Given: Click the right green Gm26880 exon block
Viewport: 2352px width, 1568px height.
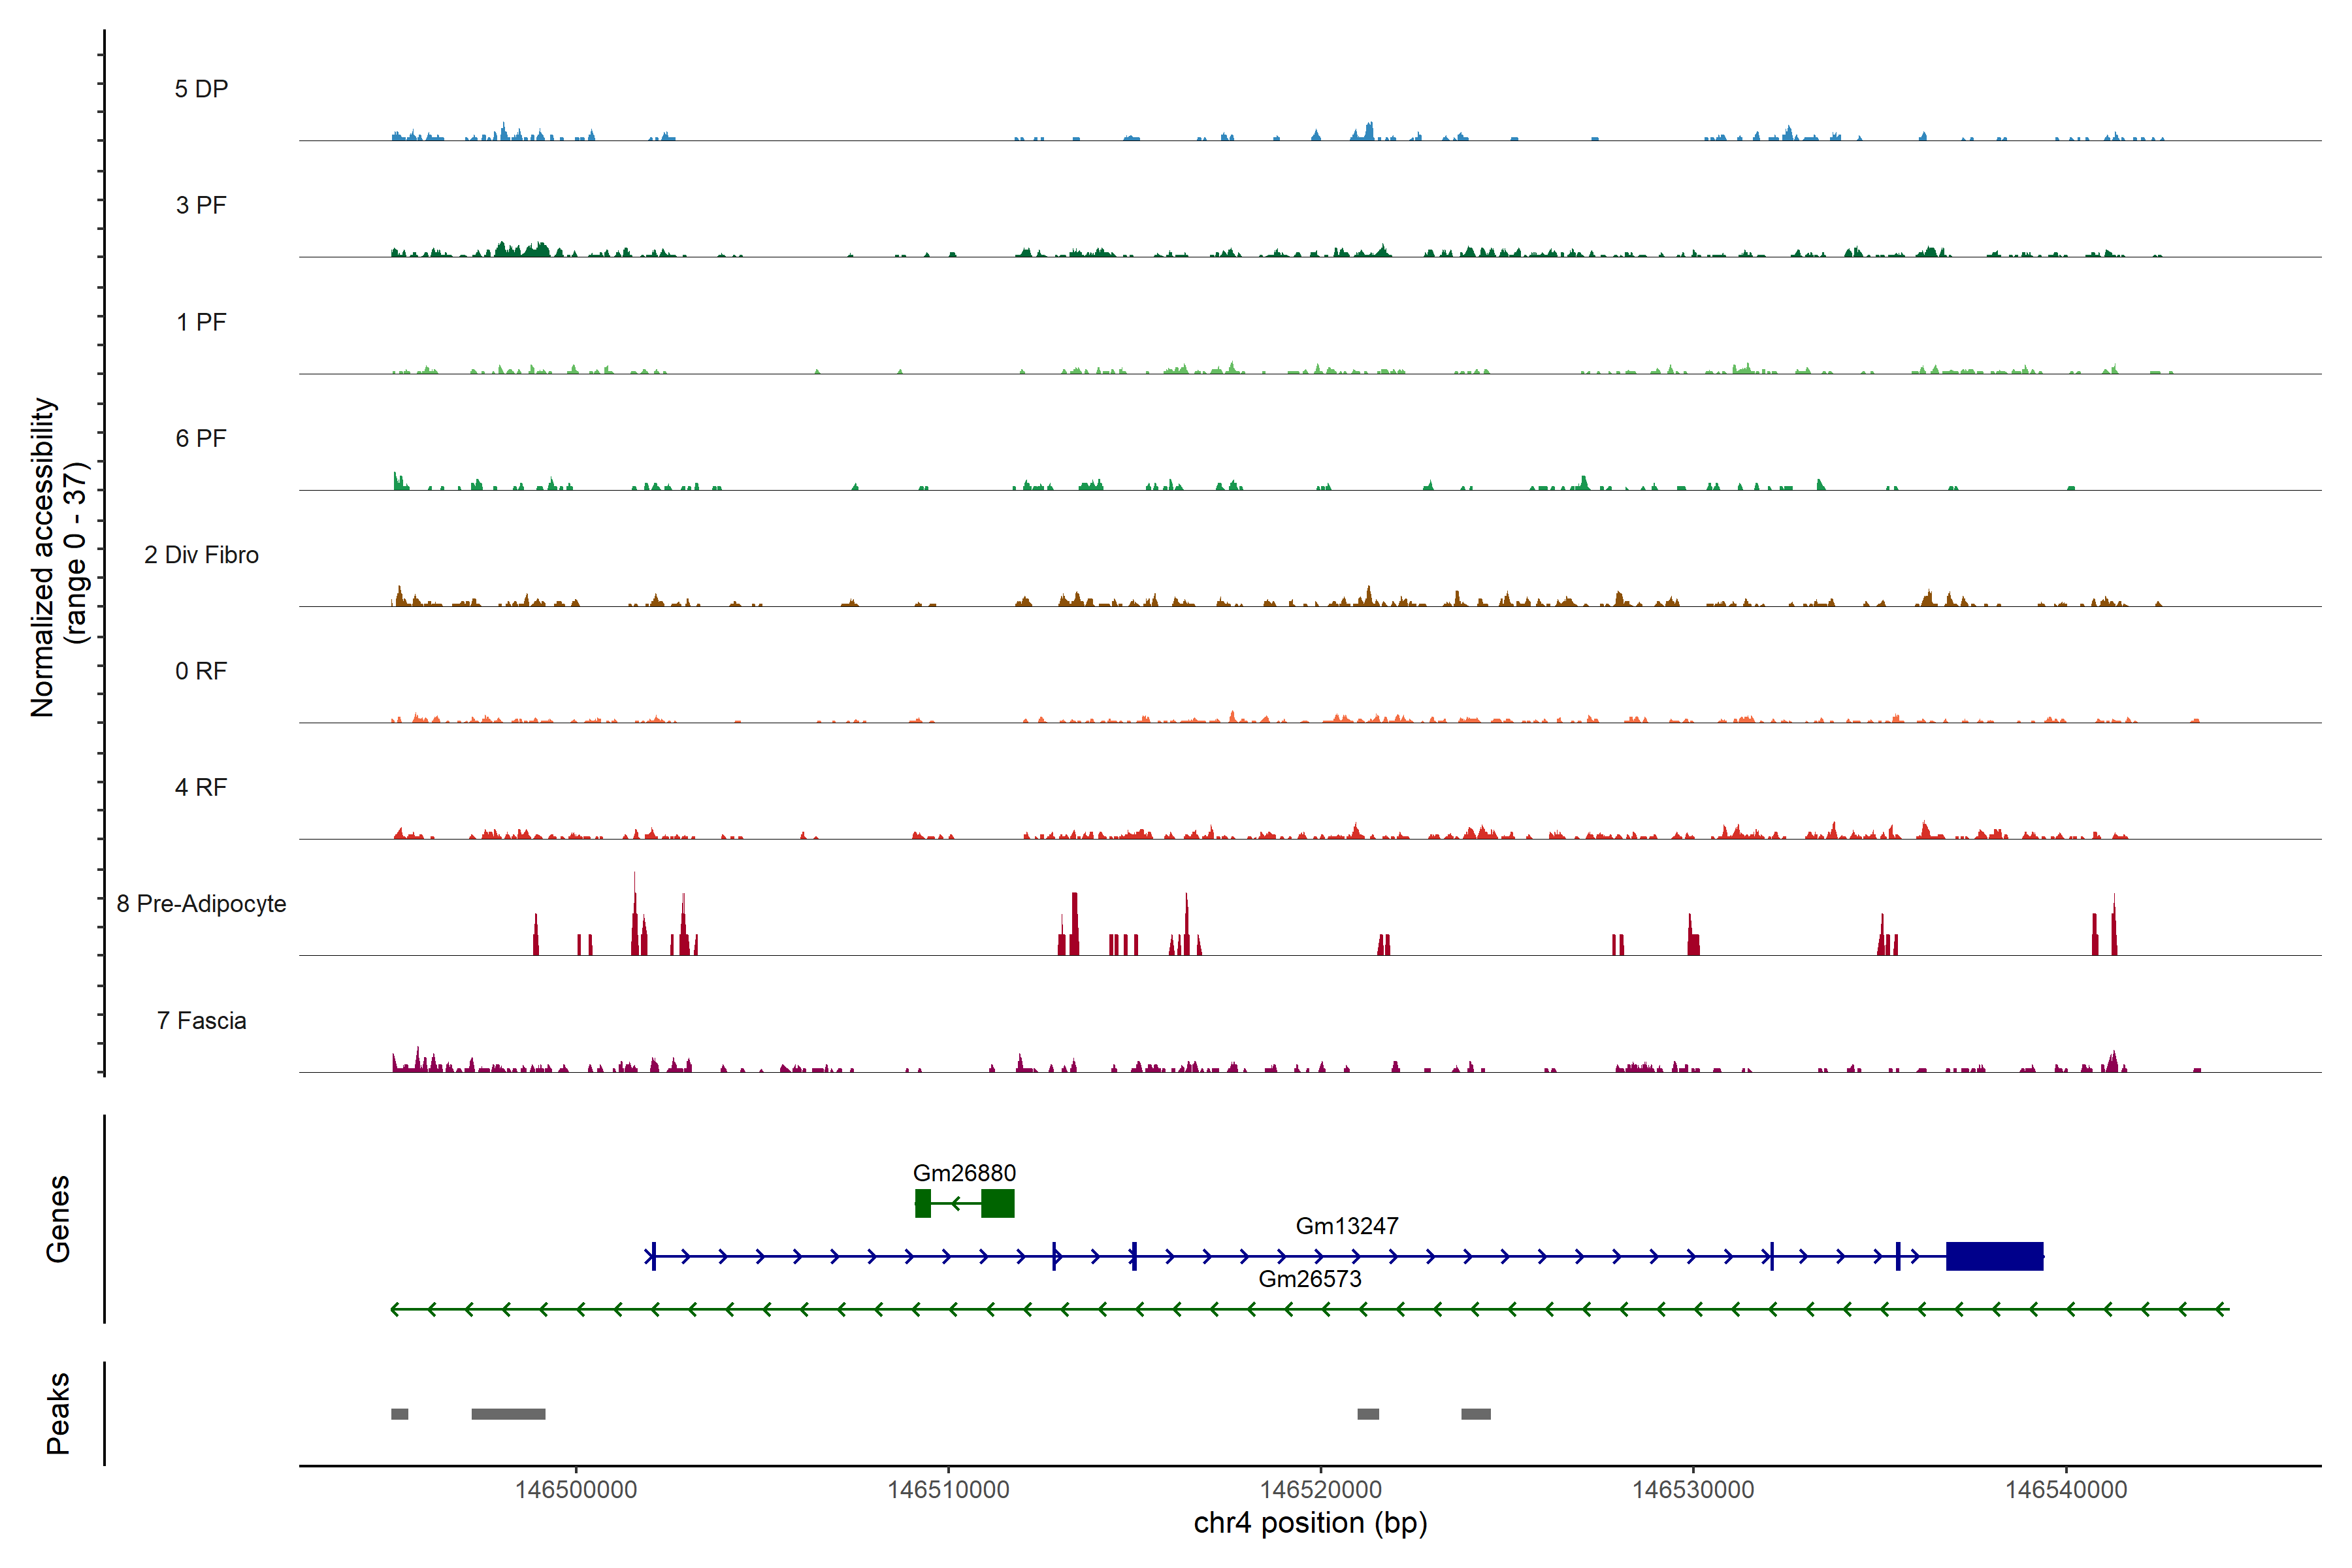Looking at the screenshot, I should pos(997,1203).
